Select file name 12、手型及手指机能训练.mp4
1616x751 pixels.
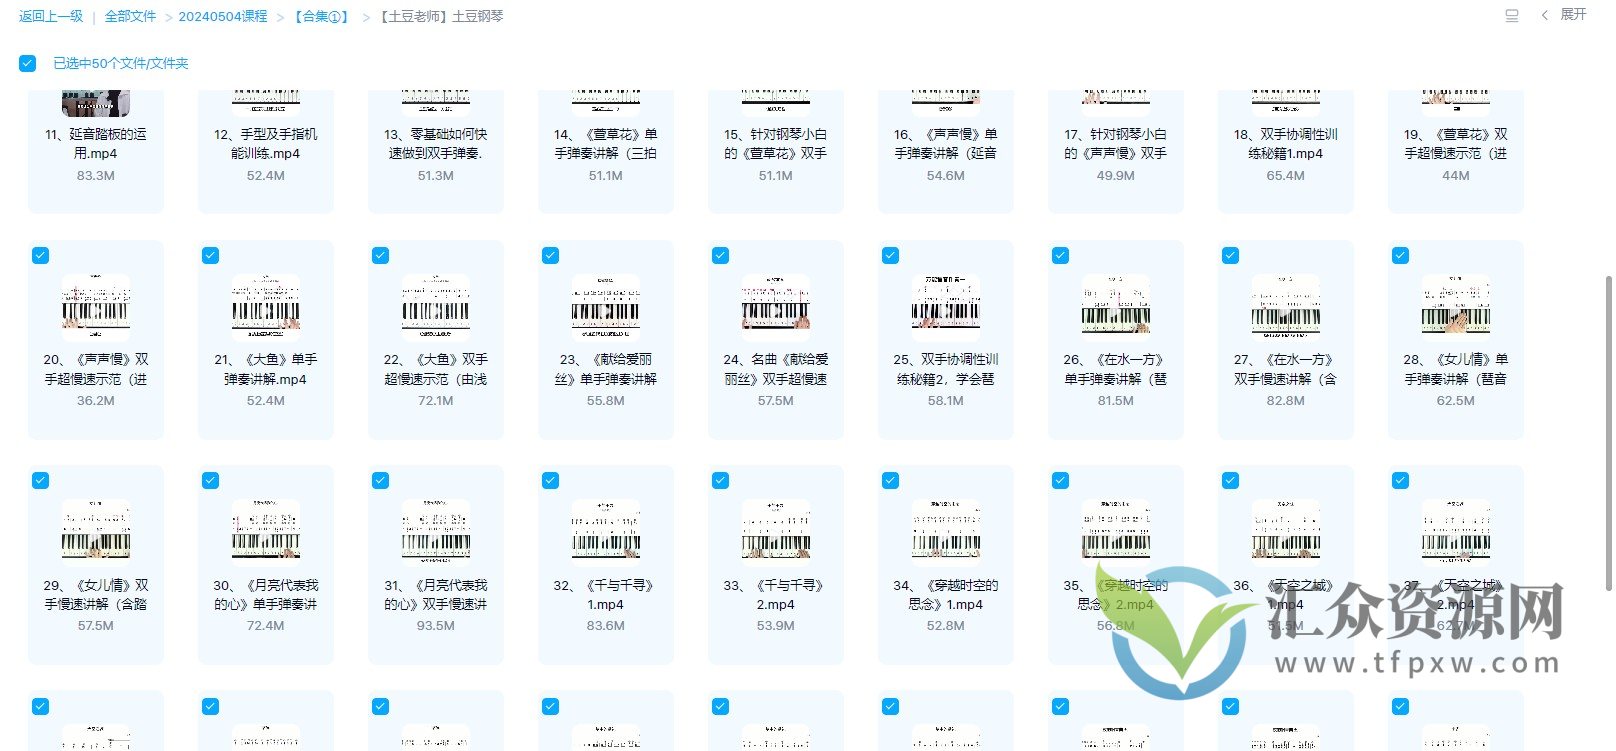266,144
